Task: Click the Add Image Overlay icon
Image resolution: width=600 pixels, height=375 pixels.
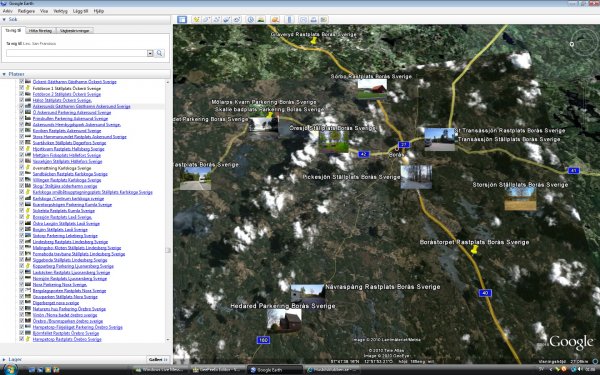Action: (227, 20)
